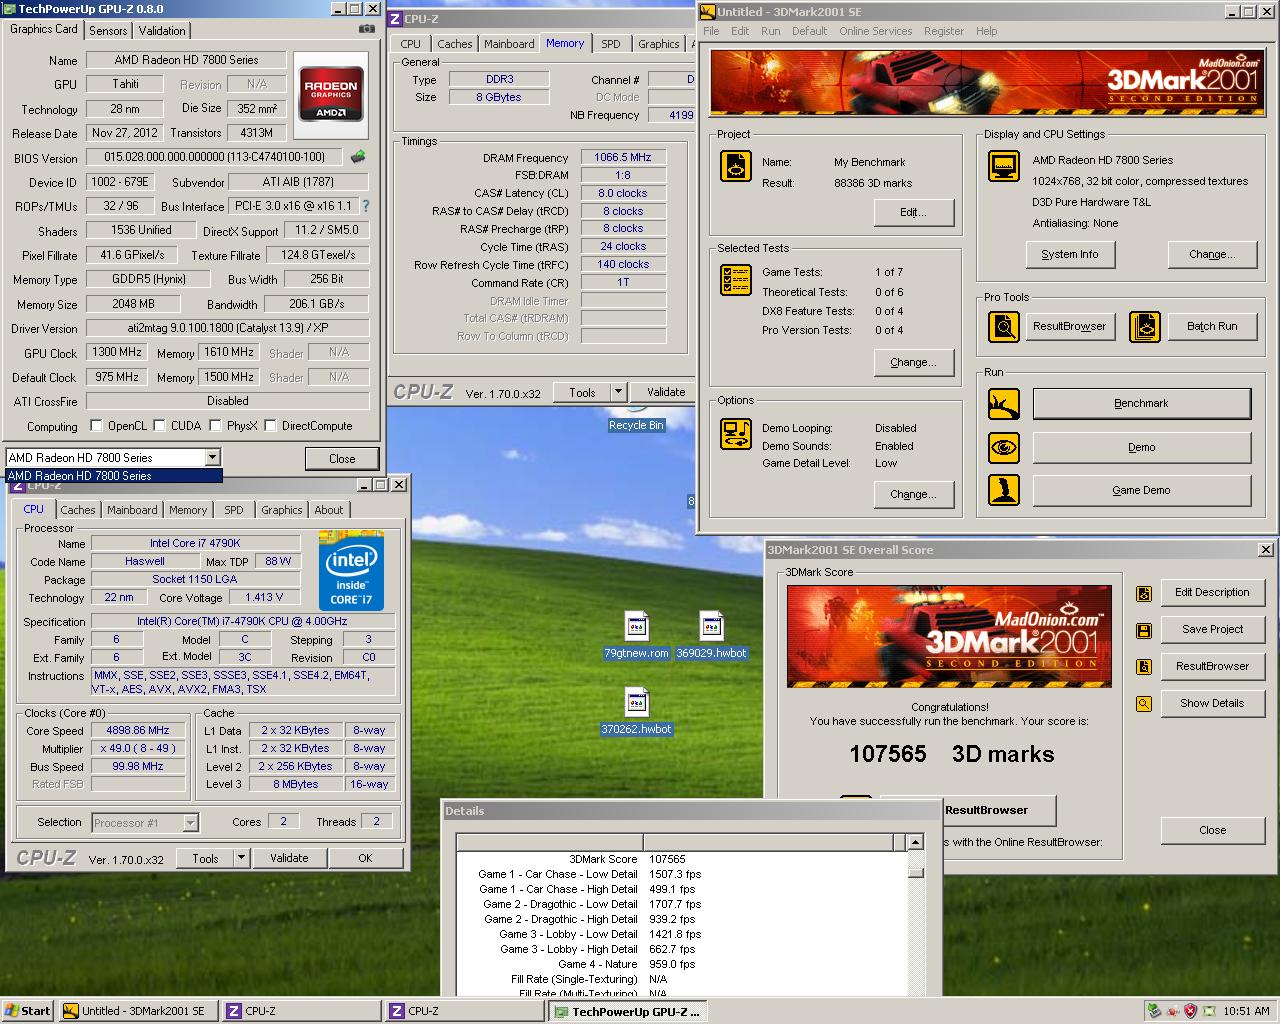Click the GPU-Z screenshot camera icon

pos(367,28)
